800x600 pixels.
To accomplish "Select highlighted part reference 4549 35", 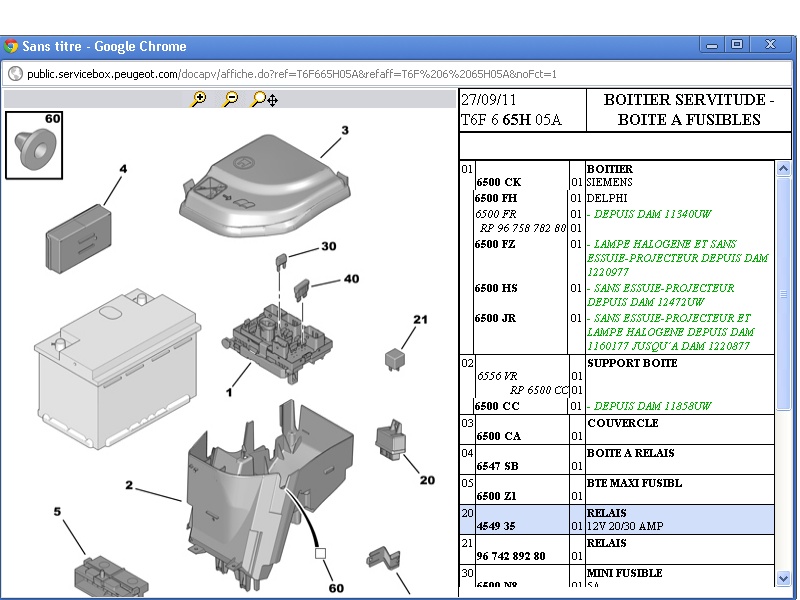I will (x=496, y=526).
